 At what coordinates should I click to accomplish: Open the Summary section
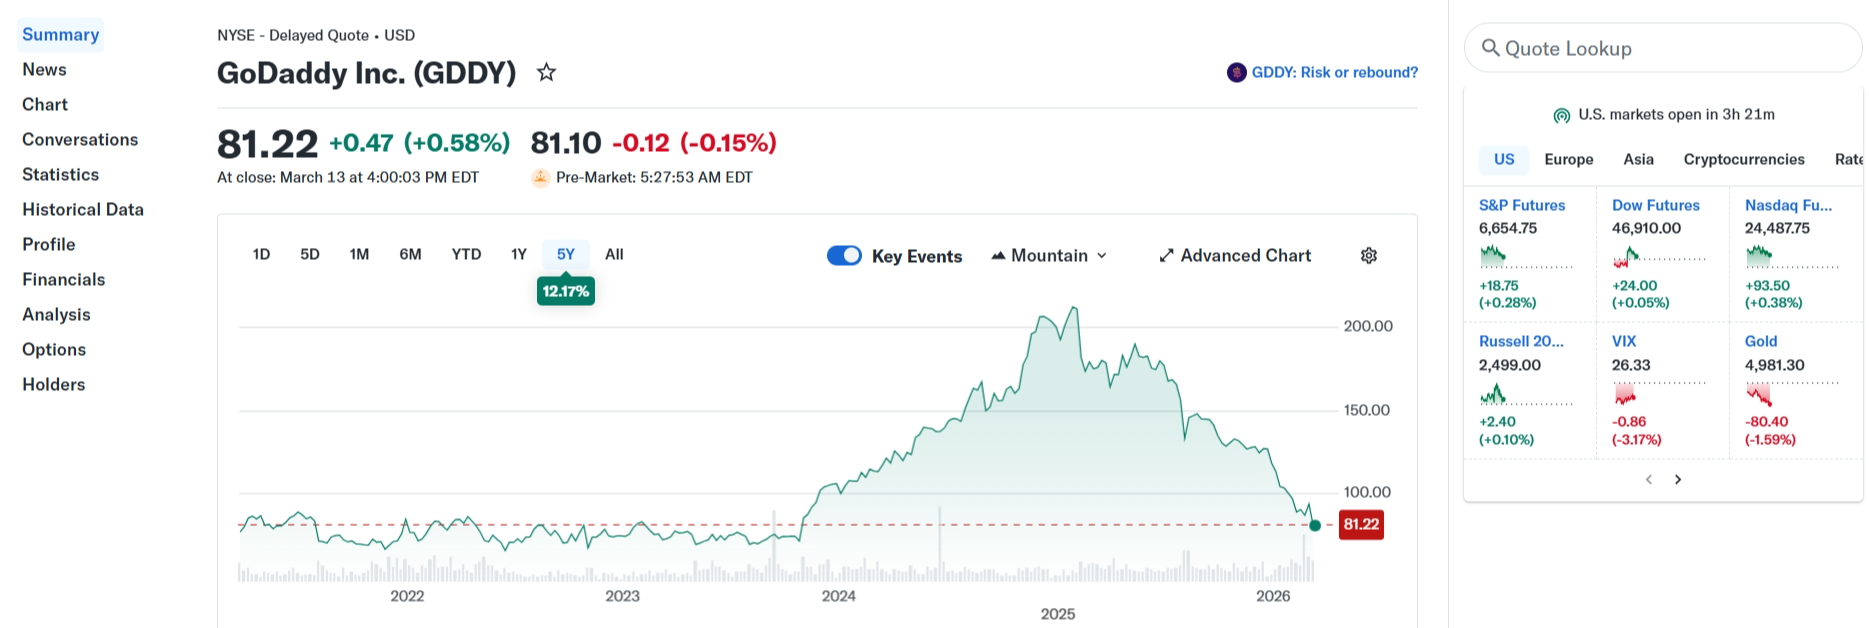61,35
